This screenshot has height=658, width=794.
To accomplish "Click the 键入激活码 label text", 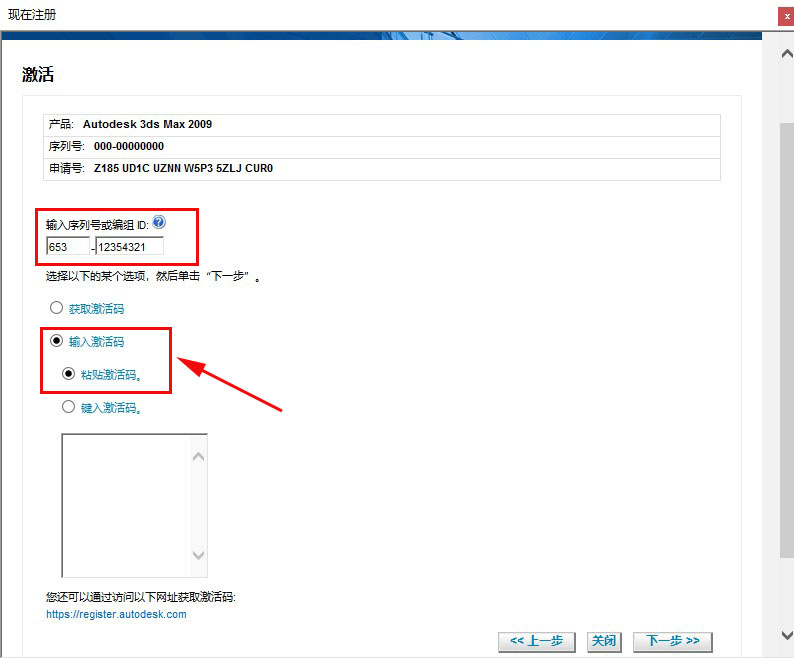I will (x=111, y=408).
